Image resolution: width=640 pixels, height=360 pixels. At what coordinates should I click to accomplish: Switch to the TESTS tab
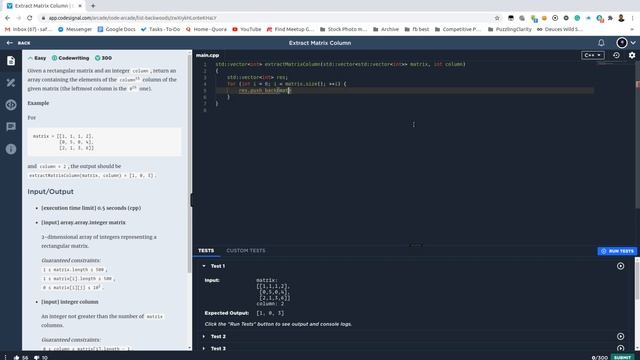tap(206, 251)
